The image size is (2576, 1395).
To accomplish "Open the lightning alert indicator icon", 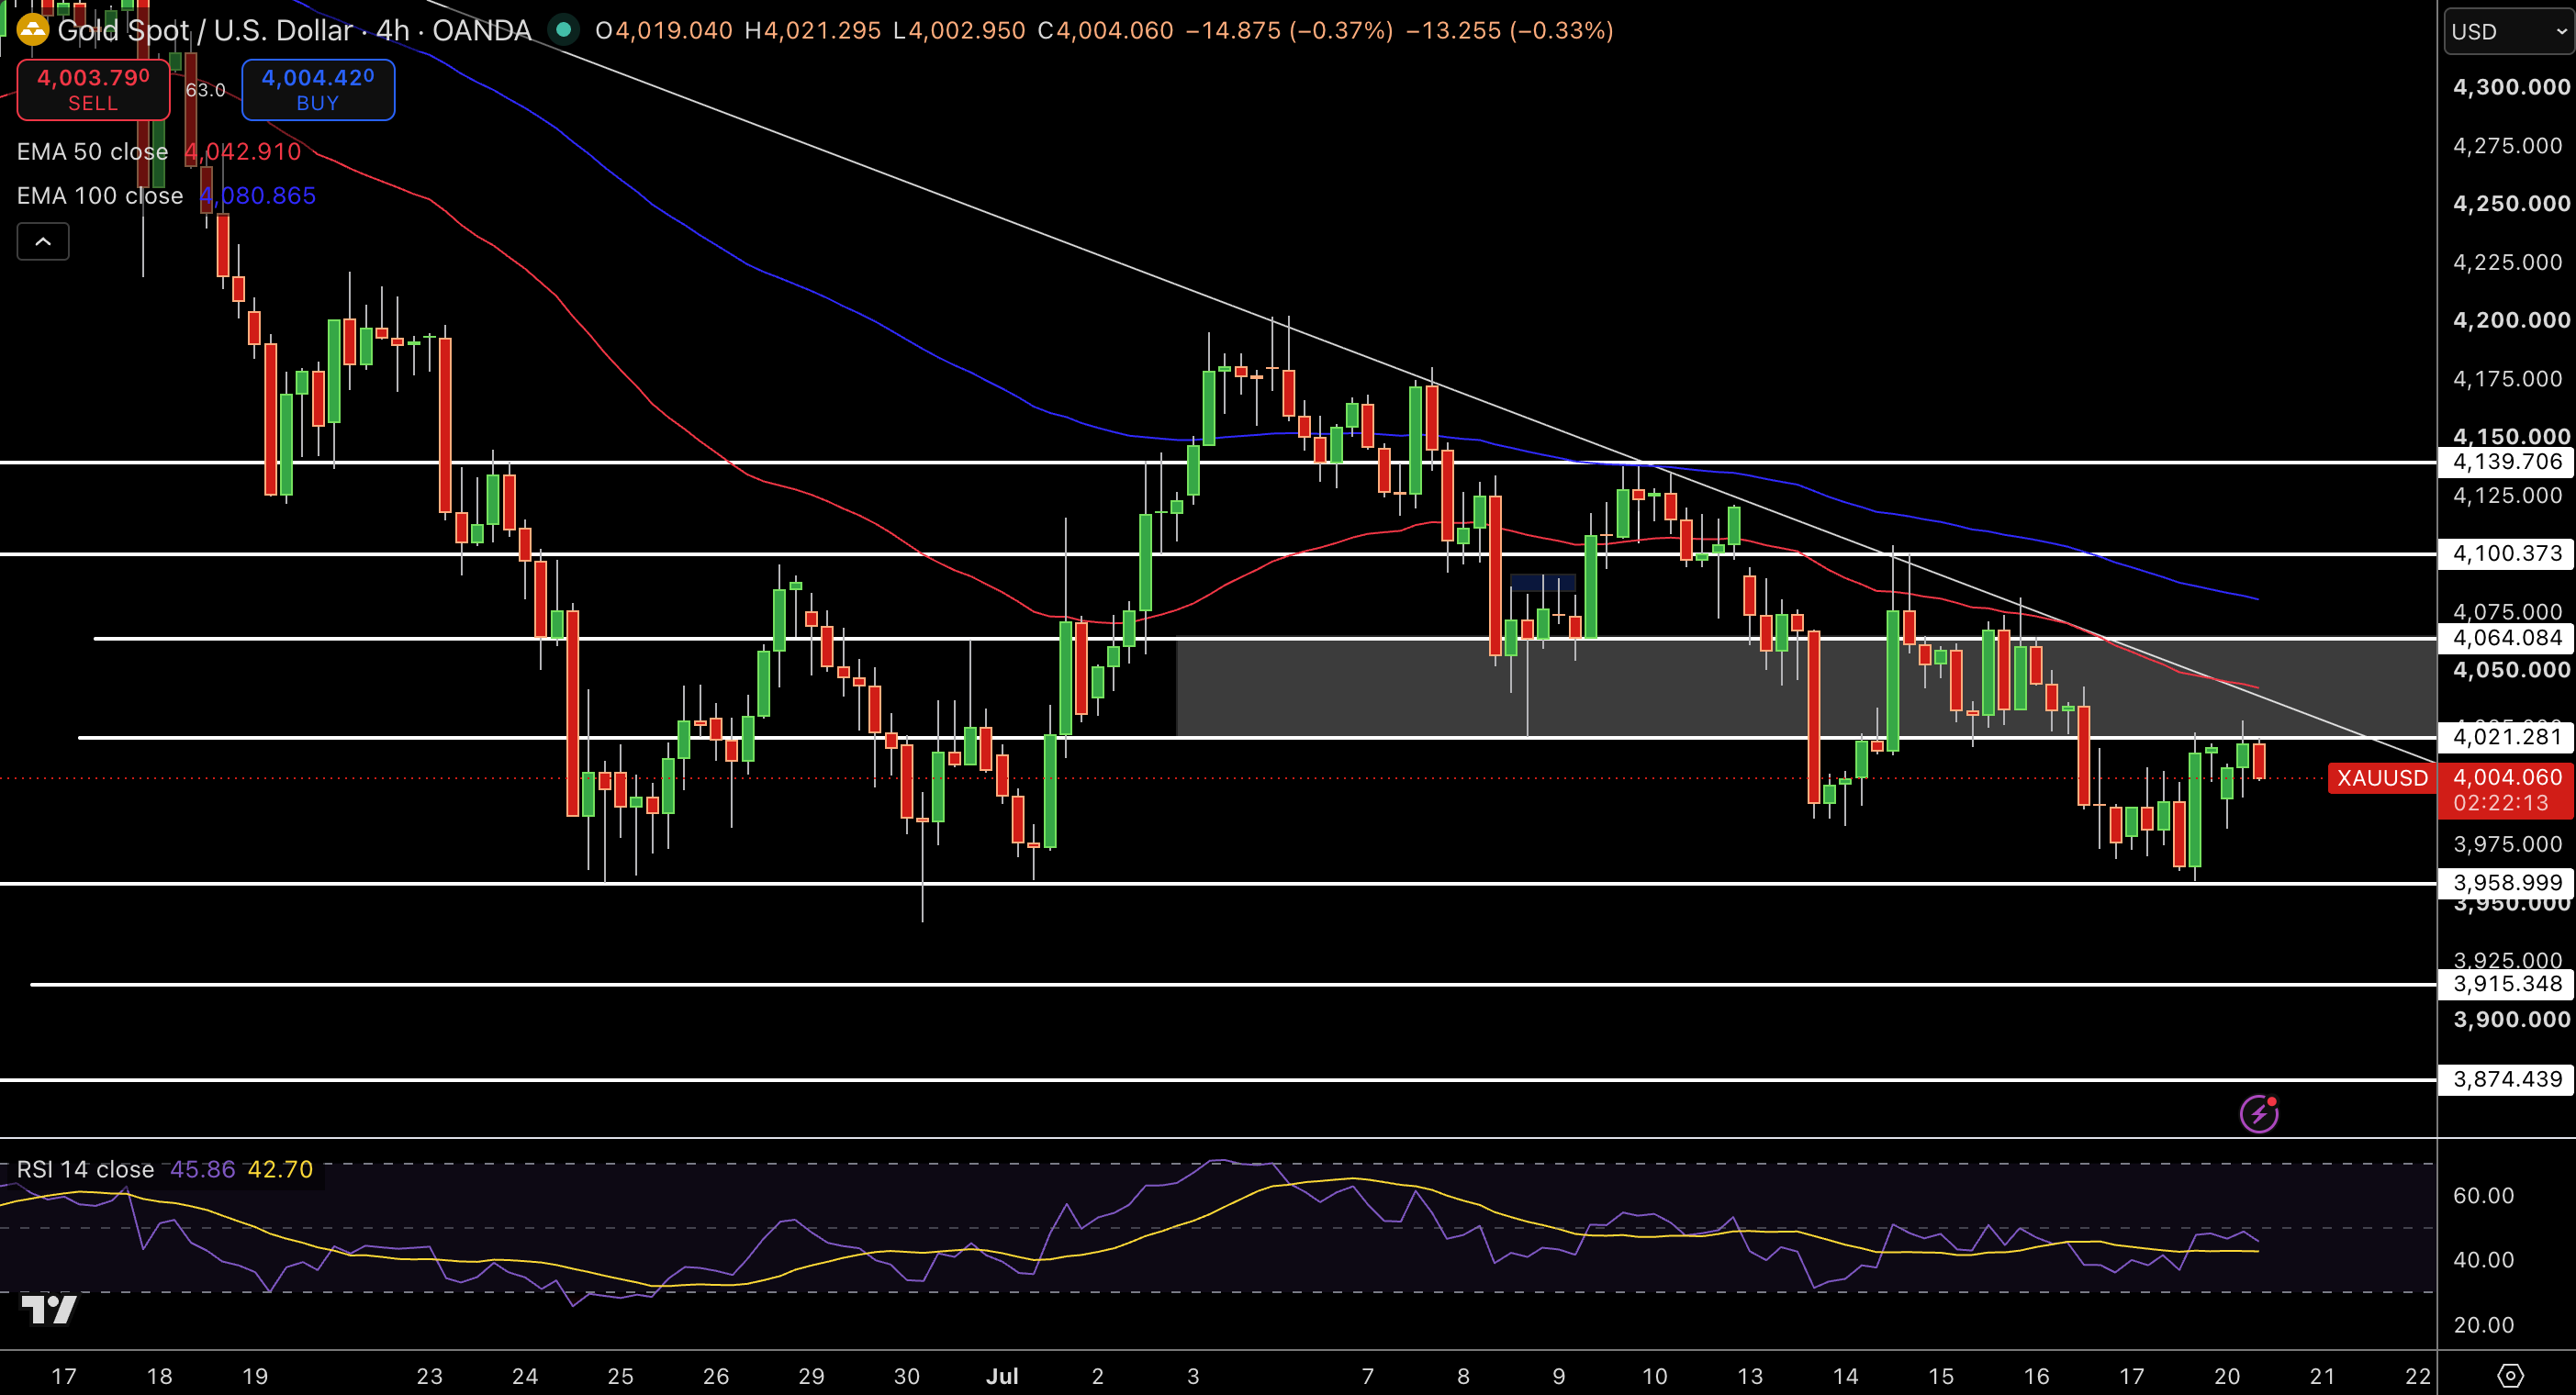I will pos(2259,1114).
